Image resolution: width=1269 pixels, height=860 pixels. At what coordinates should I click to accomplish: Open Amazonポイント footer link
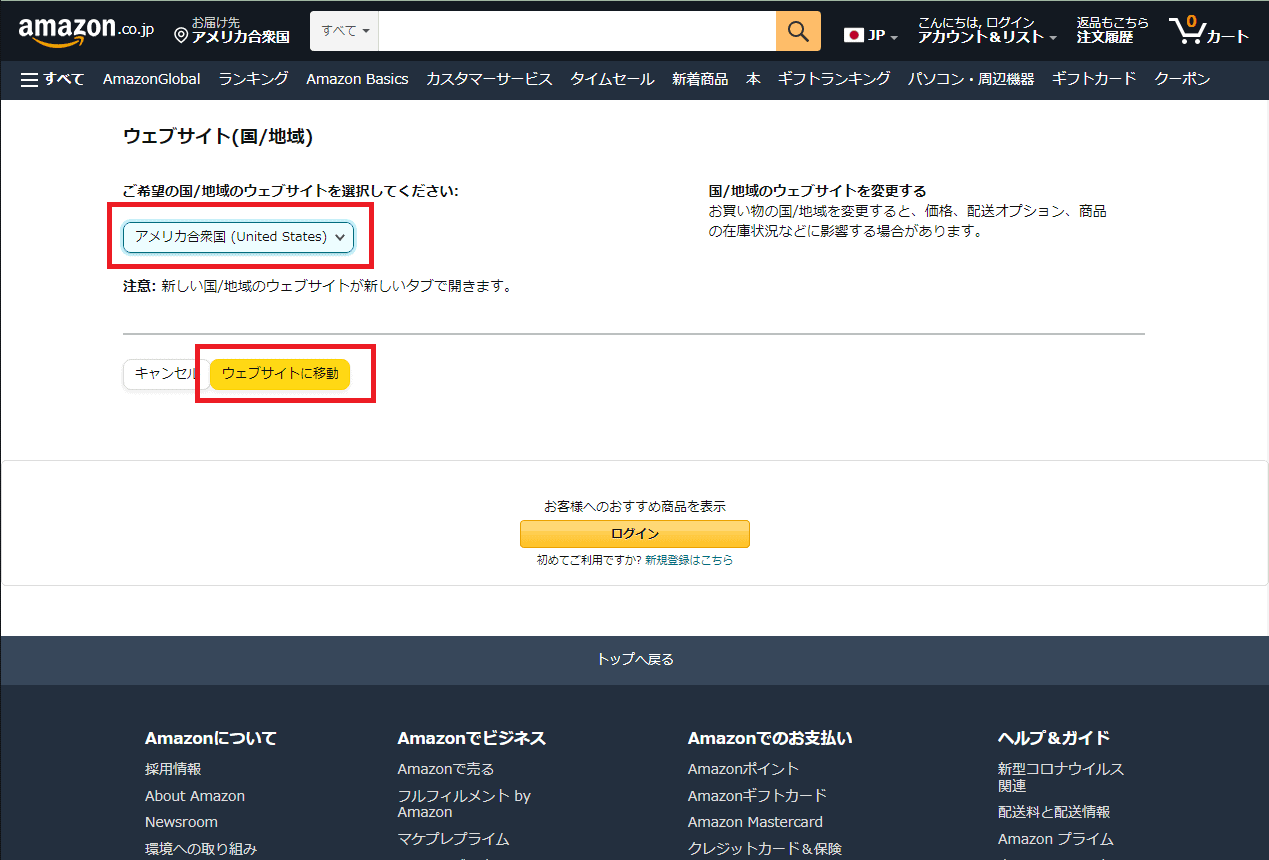click(x=744, y=769)
